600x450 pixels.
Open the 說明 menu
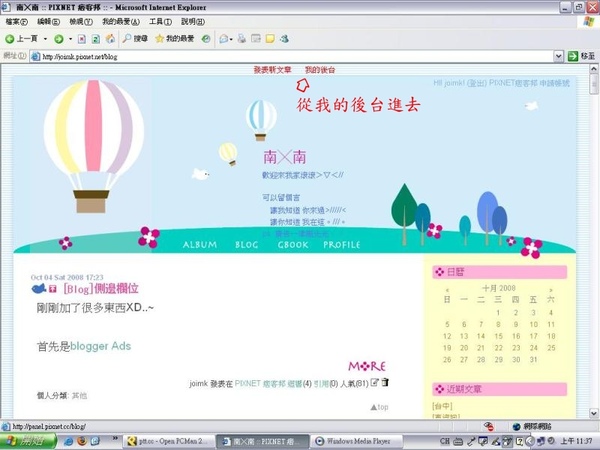[193, 22]
